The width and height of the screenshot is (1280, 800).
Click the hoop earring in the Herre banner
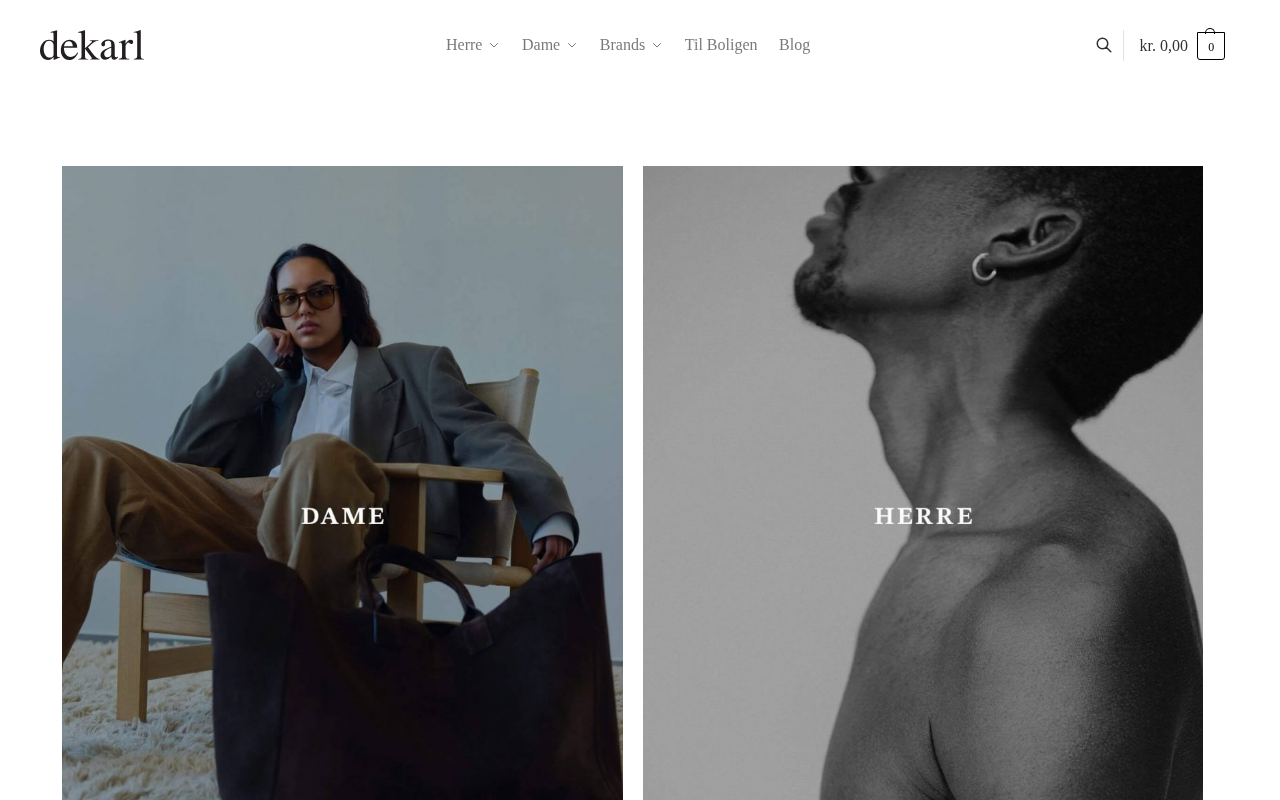pyautogui.click(x=985, y=266)
